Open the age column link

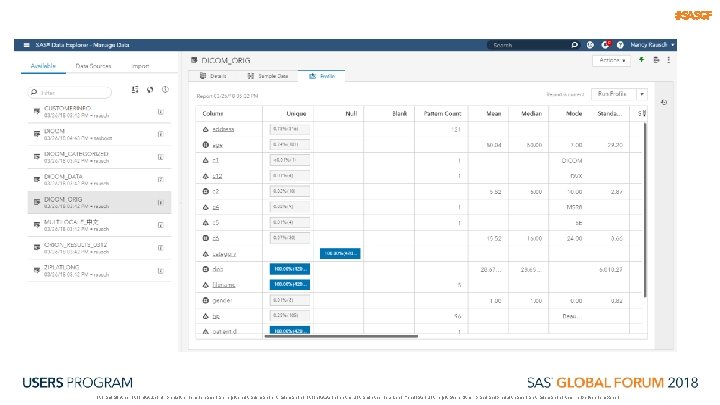coord(218,145)
